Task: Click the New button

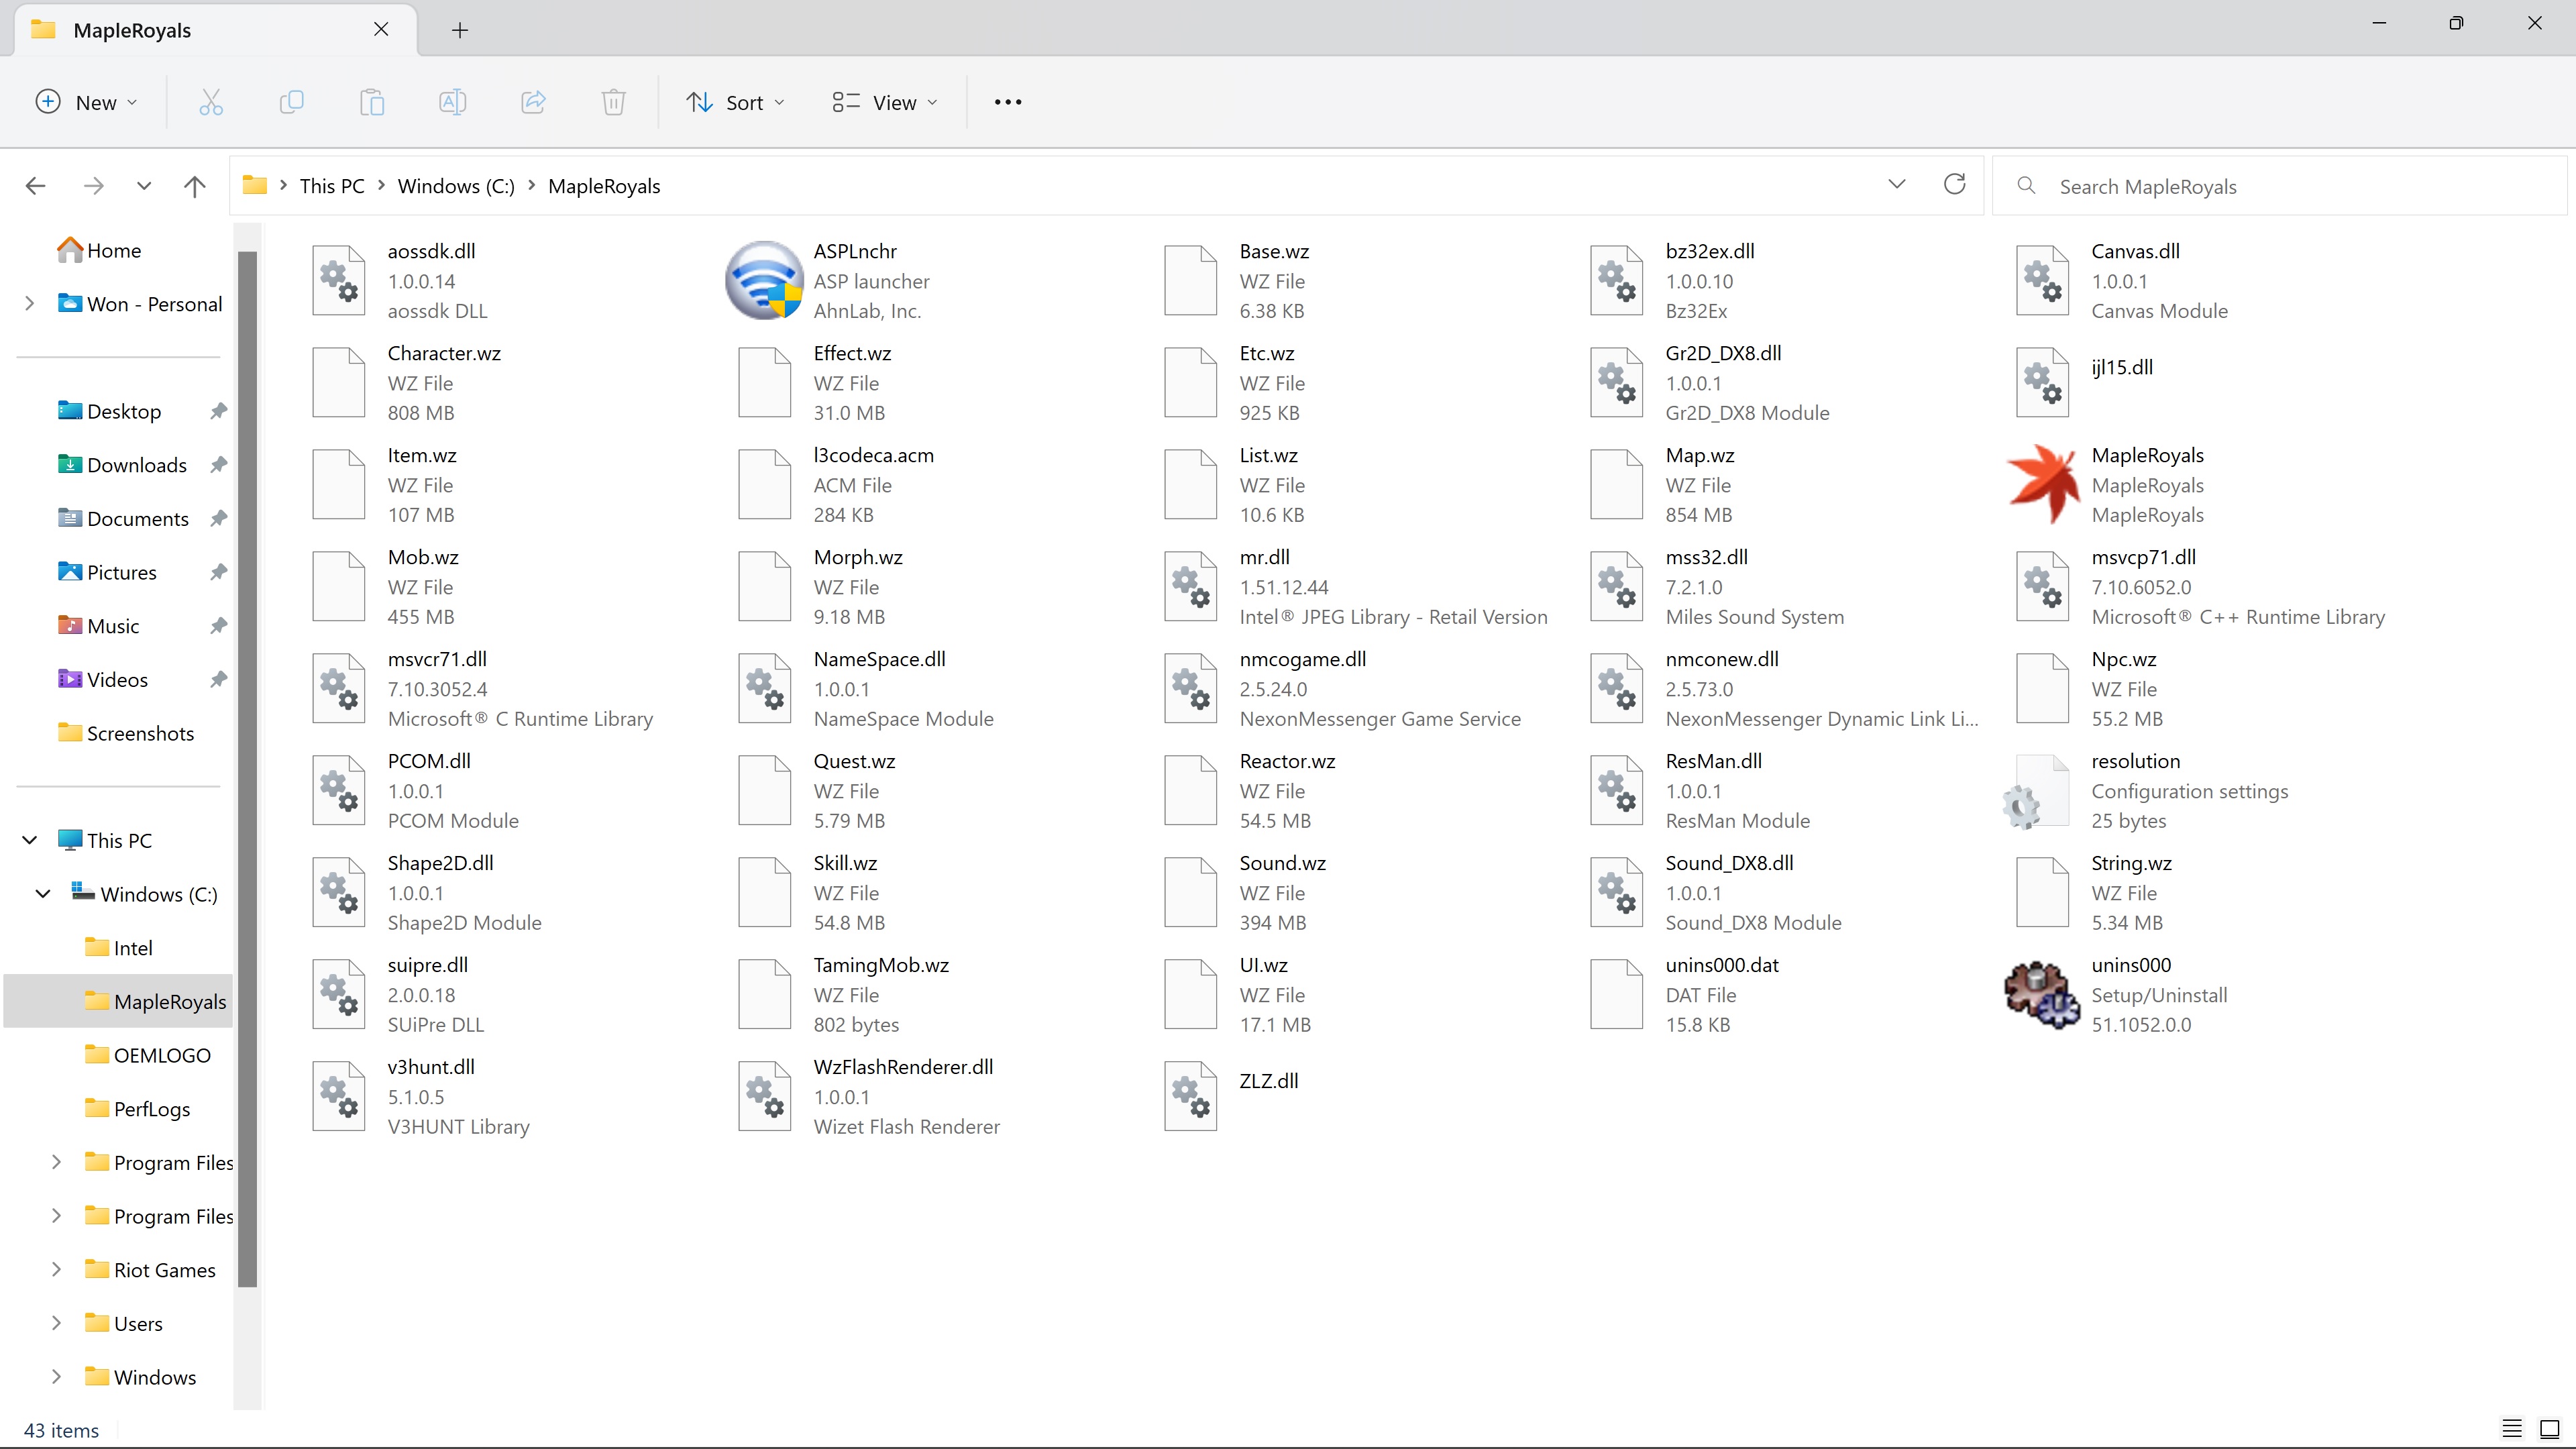Action: [85, 101]
